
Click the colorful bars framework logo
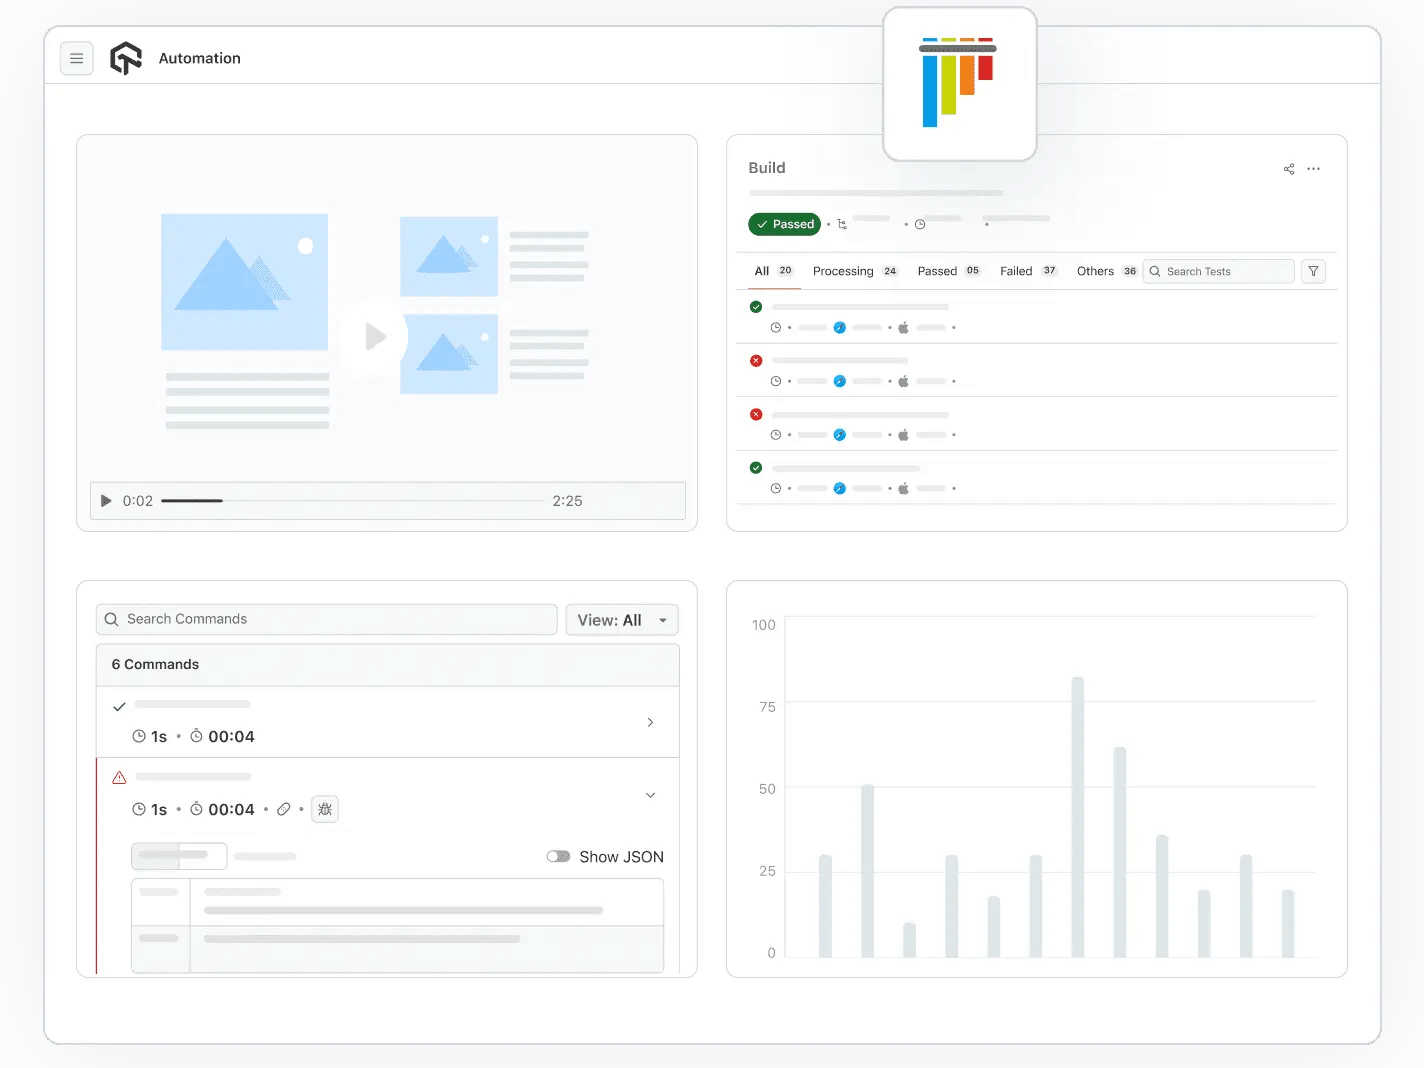[x=958, y=83]
